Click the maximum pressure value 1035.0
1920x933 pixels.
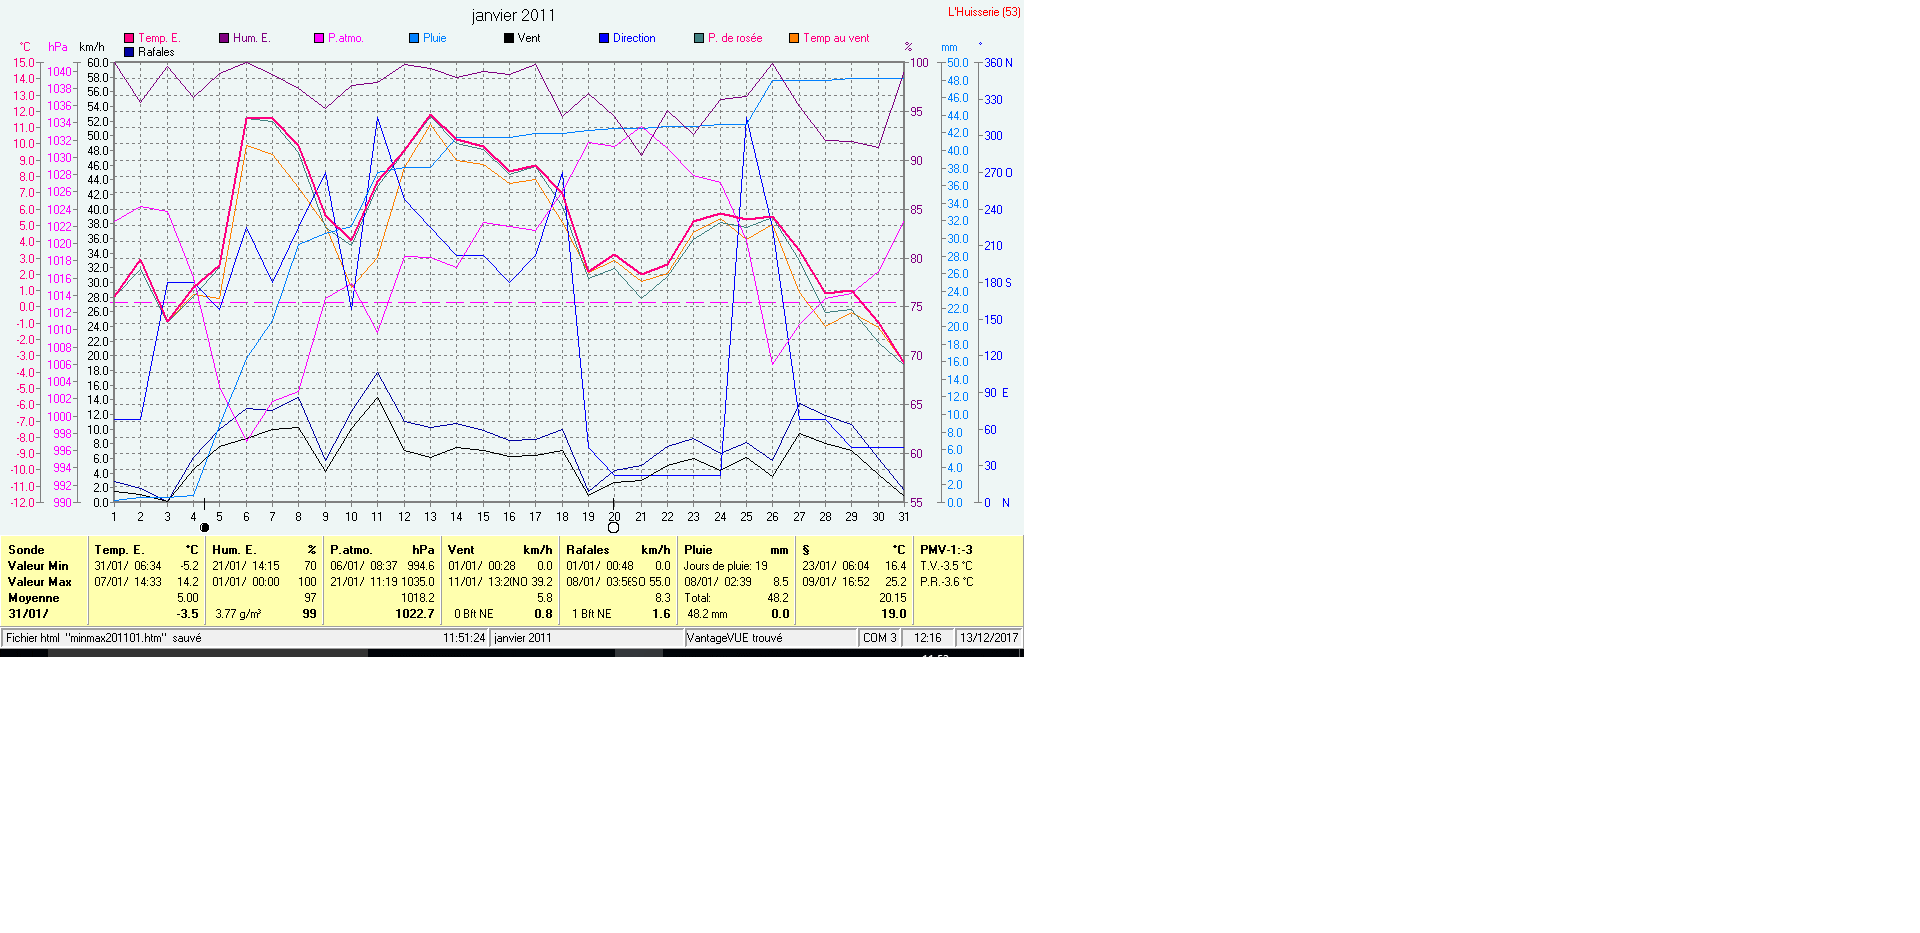pos(418,582)
